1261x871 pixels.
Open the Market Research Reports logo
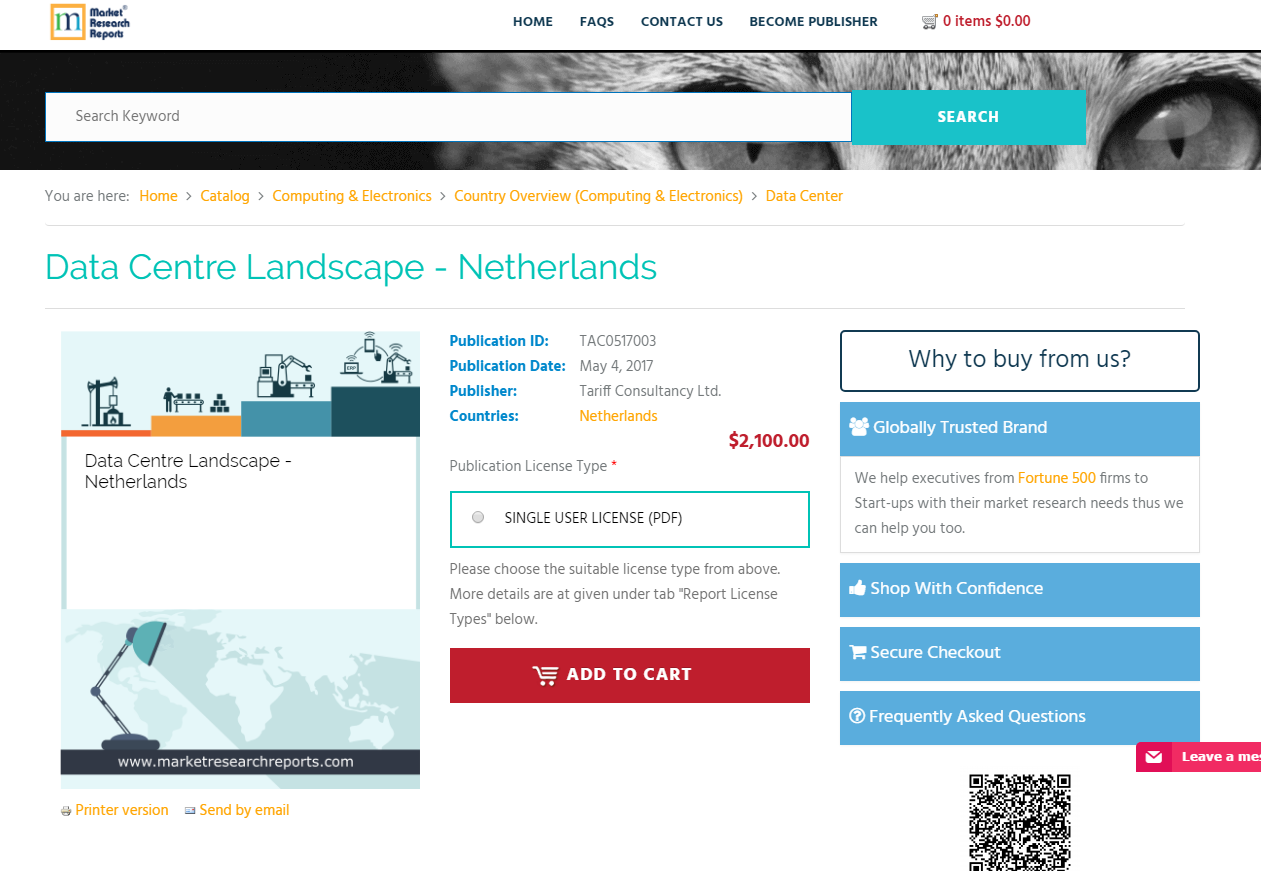click(90, 22)
